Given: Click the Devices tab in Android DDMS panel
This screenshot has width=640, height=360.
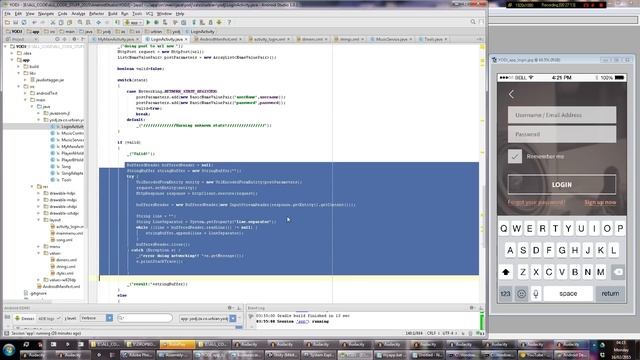Looking at the screenshot, I should tap(24, 318).
